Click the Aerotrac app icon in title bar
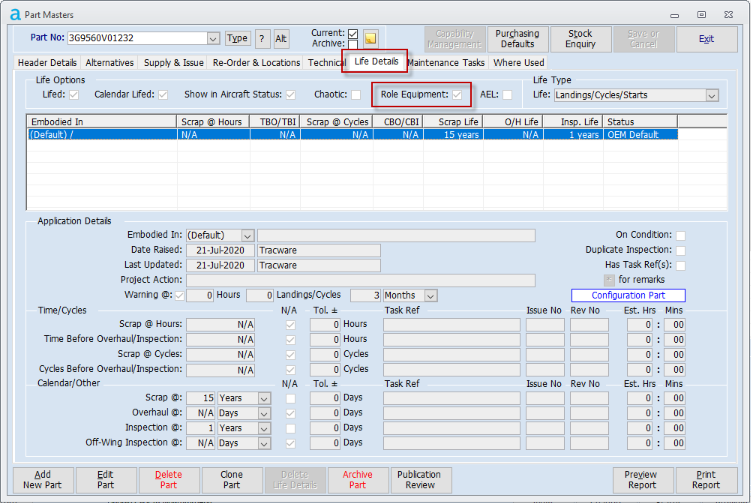This screenshot has width=751, height=503. (13, 14)
